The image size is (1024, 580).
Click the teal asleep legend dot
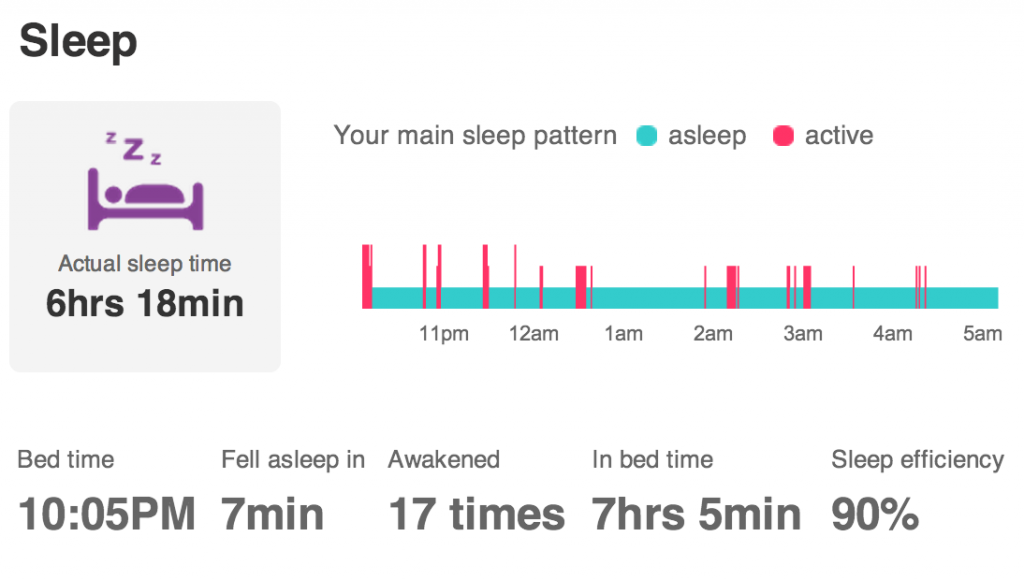(x=646, y=136)
